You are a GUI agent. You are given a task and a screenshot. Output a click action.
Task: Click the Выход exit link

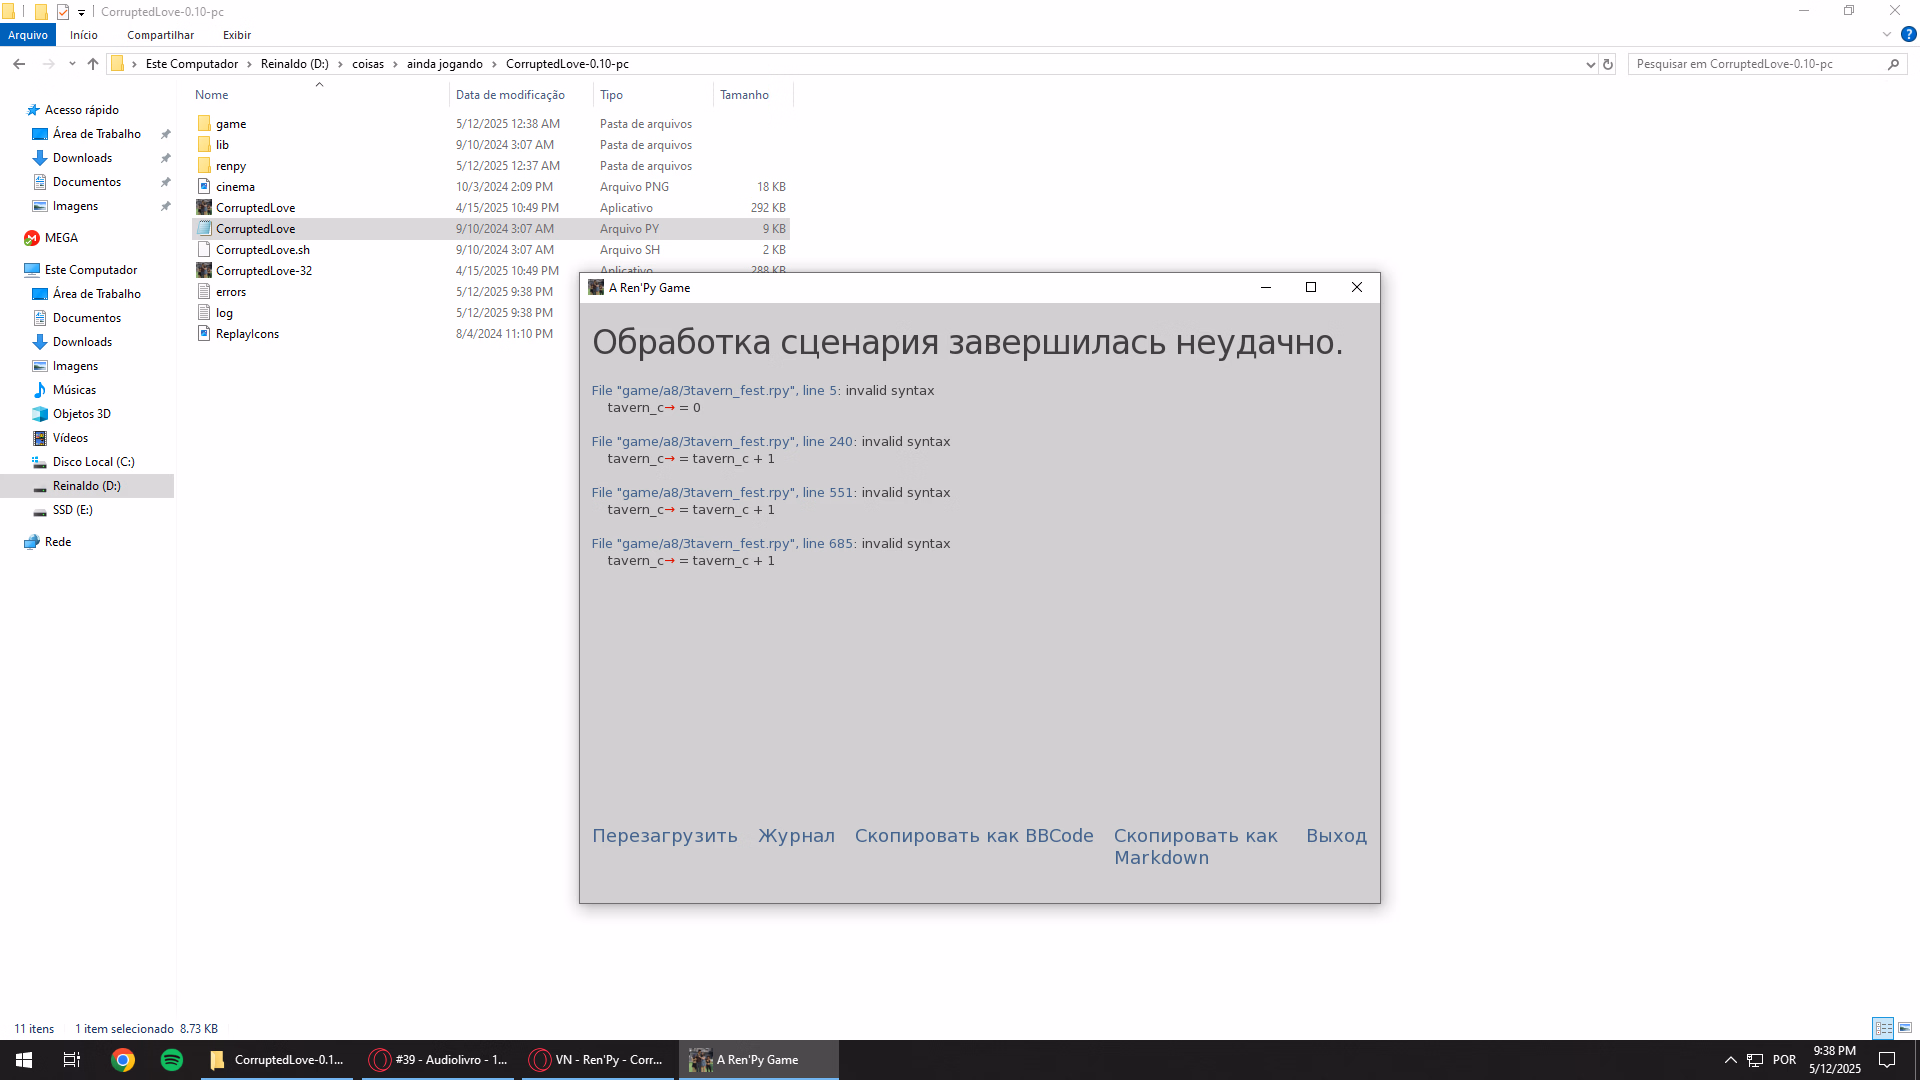[1336, 836]
